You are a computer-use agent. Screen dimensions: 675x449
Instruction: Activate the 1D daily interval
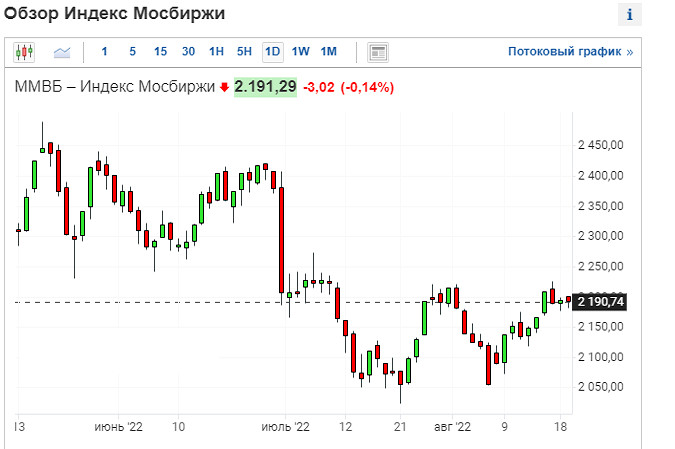(x=272, y=52)
